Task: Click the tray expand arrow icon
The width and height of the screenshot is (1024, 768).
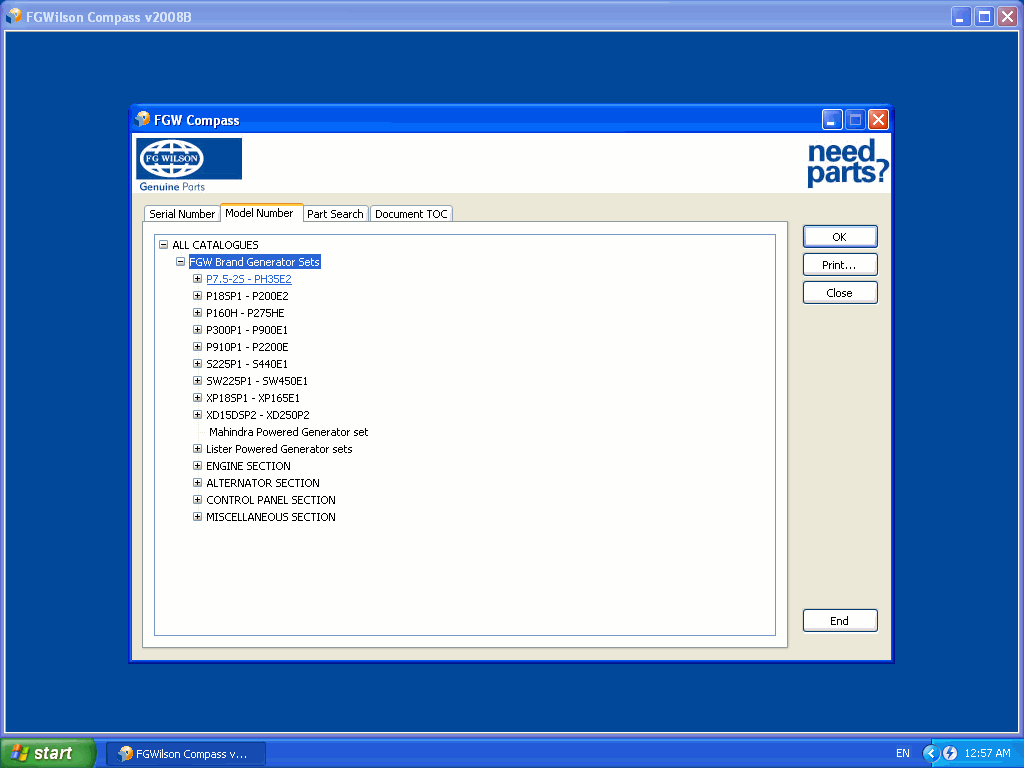Action: (931, 753)
